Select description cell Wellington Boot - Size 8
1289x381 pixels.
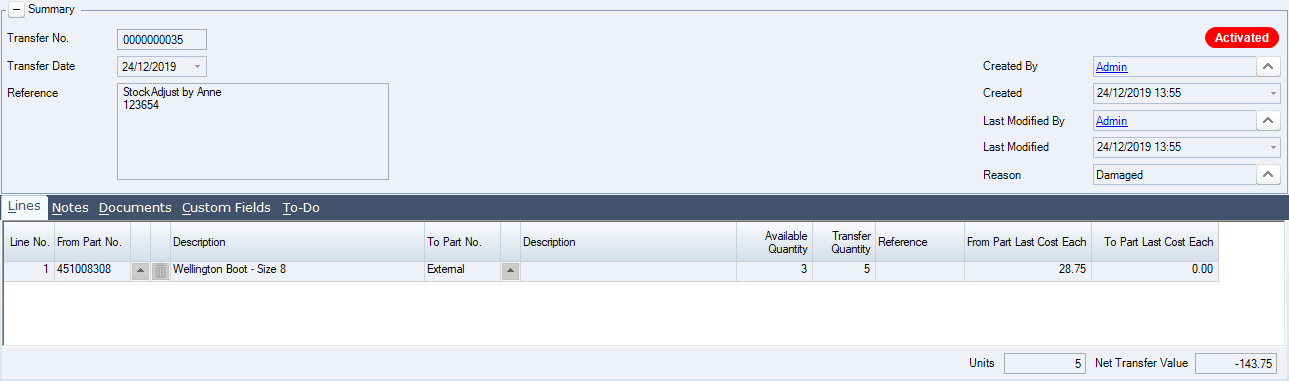[297, 270]
